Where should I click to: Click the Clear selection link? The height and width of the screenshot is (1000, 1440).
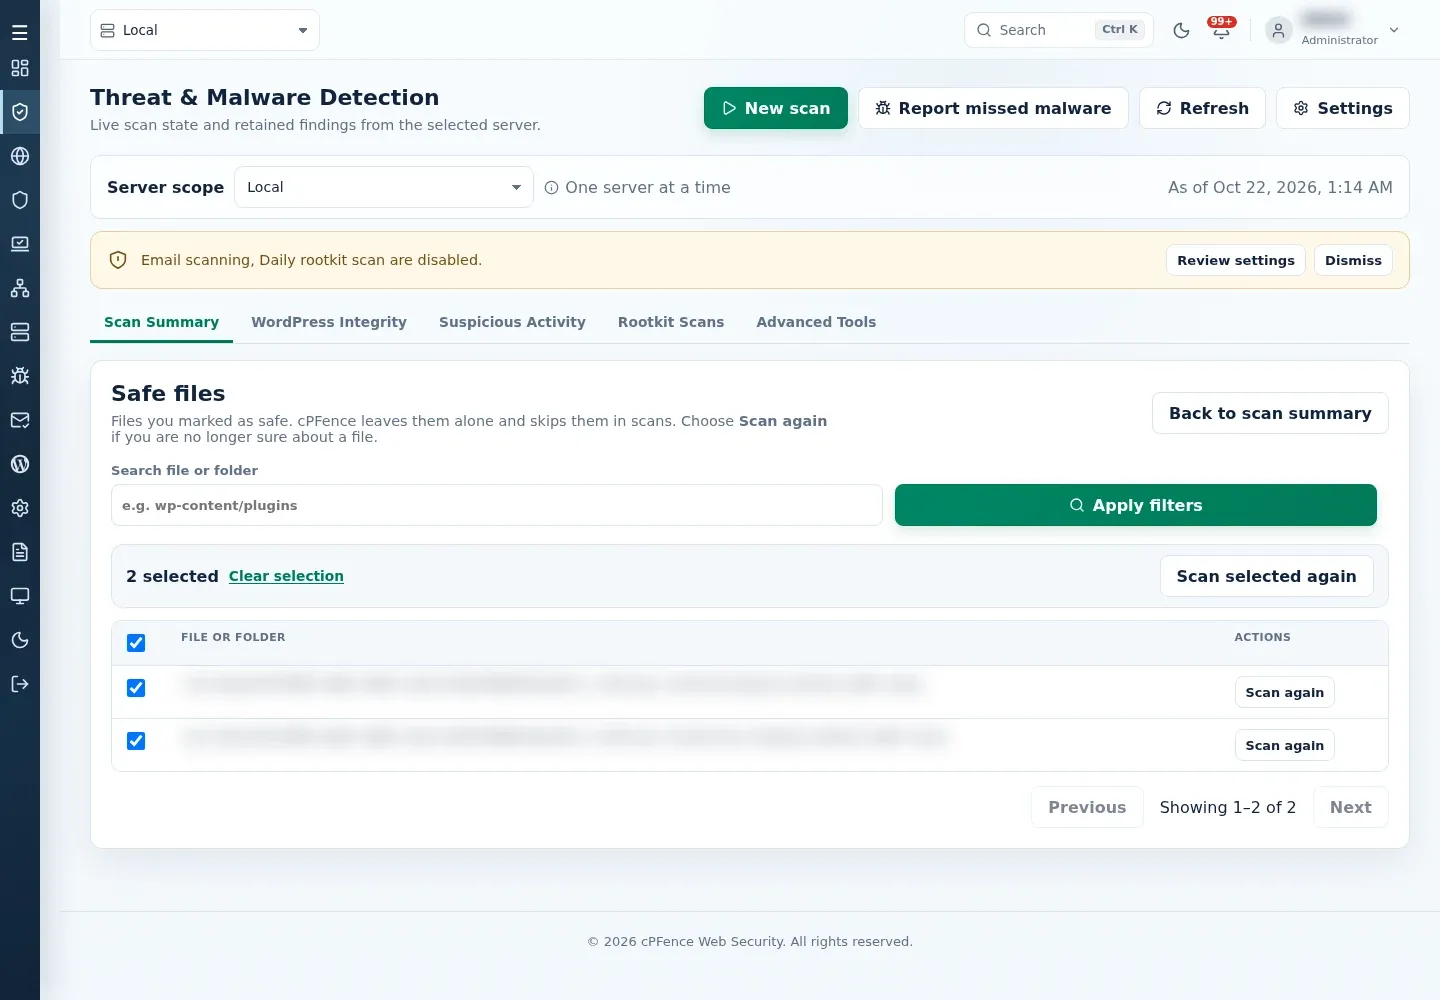286,576
